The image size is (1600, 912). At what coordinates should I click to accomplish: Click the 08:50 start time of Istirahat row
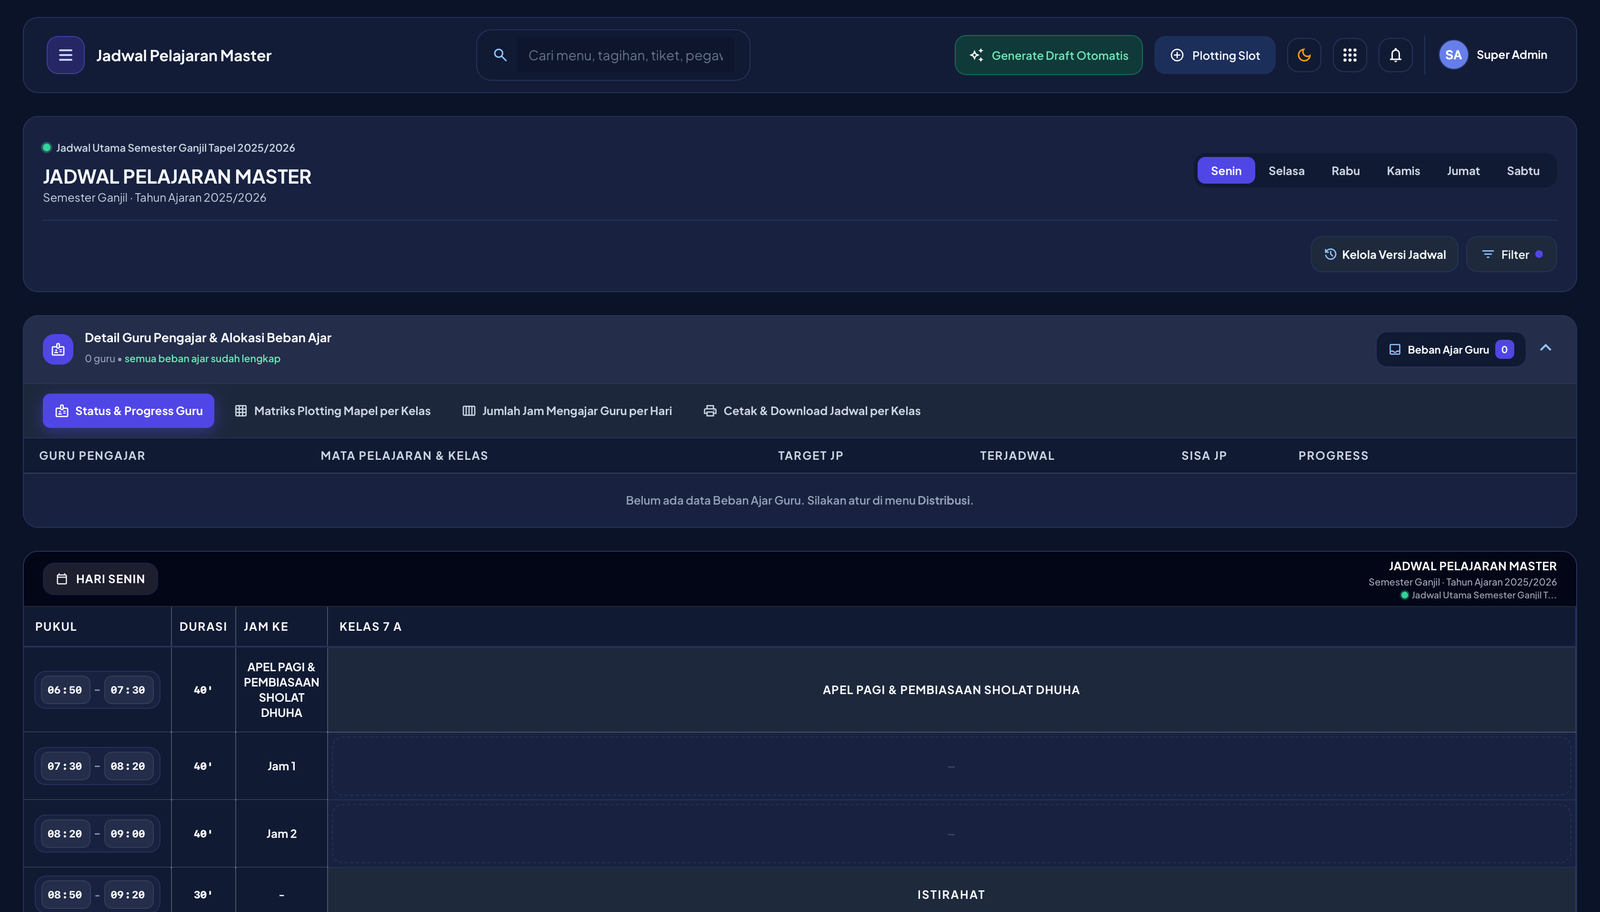point(65,895)
